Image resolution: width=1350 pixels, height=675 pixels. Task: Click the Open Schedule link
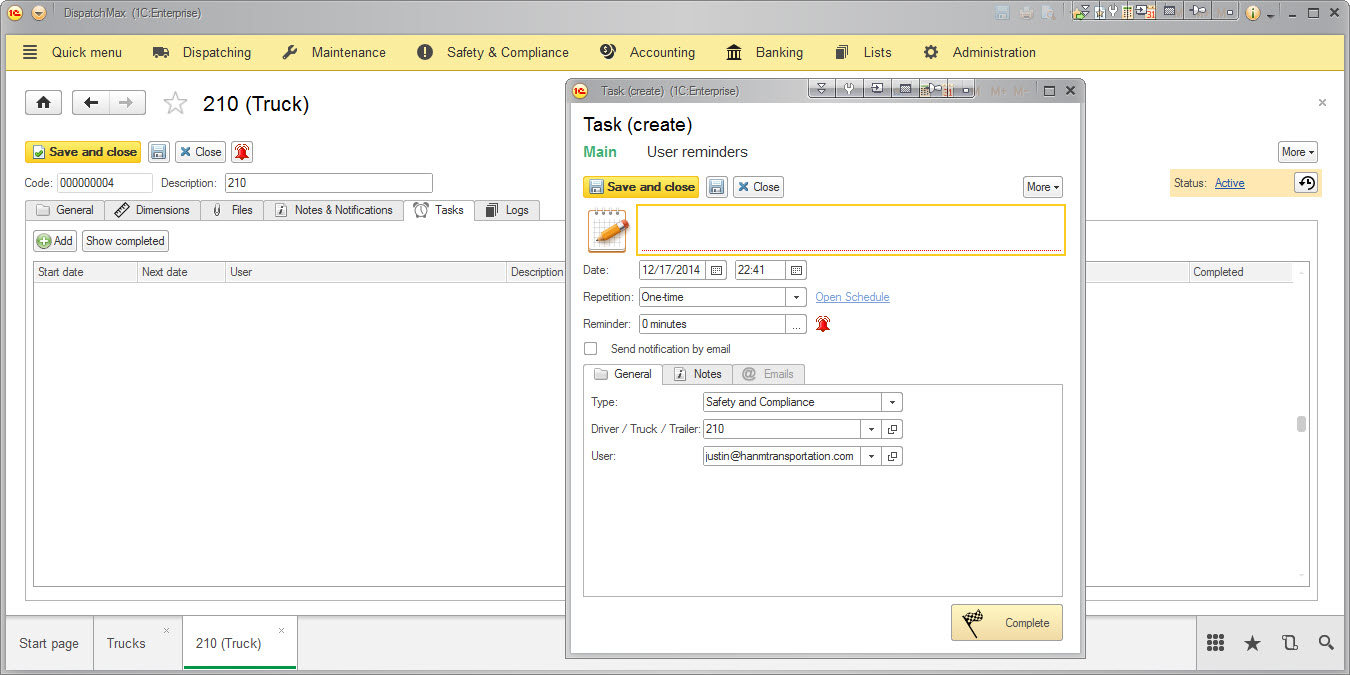(x=852, y=297)
